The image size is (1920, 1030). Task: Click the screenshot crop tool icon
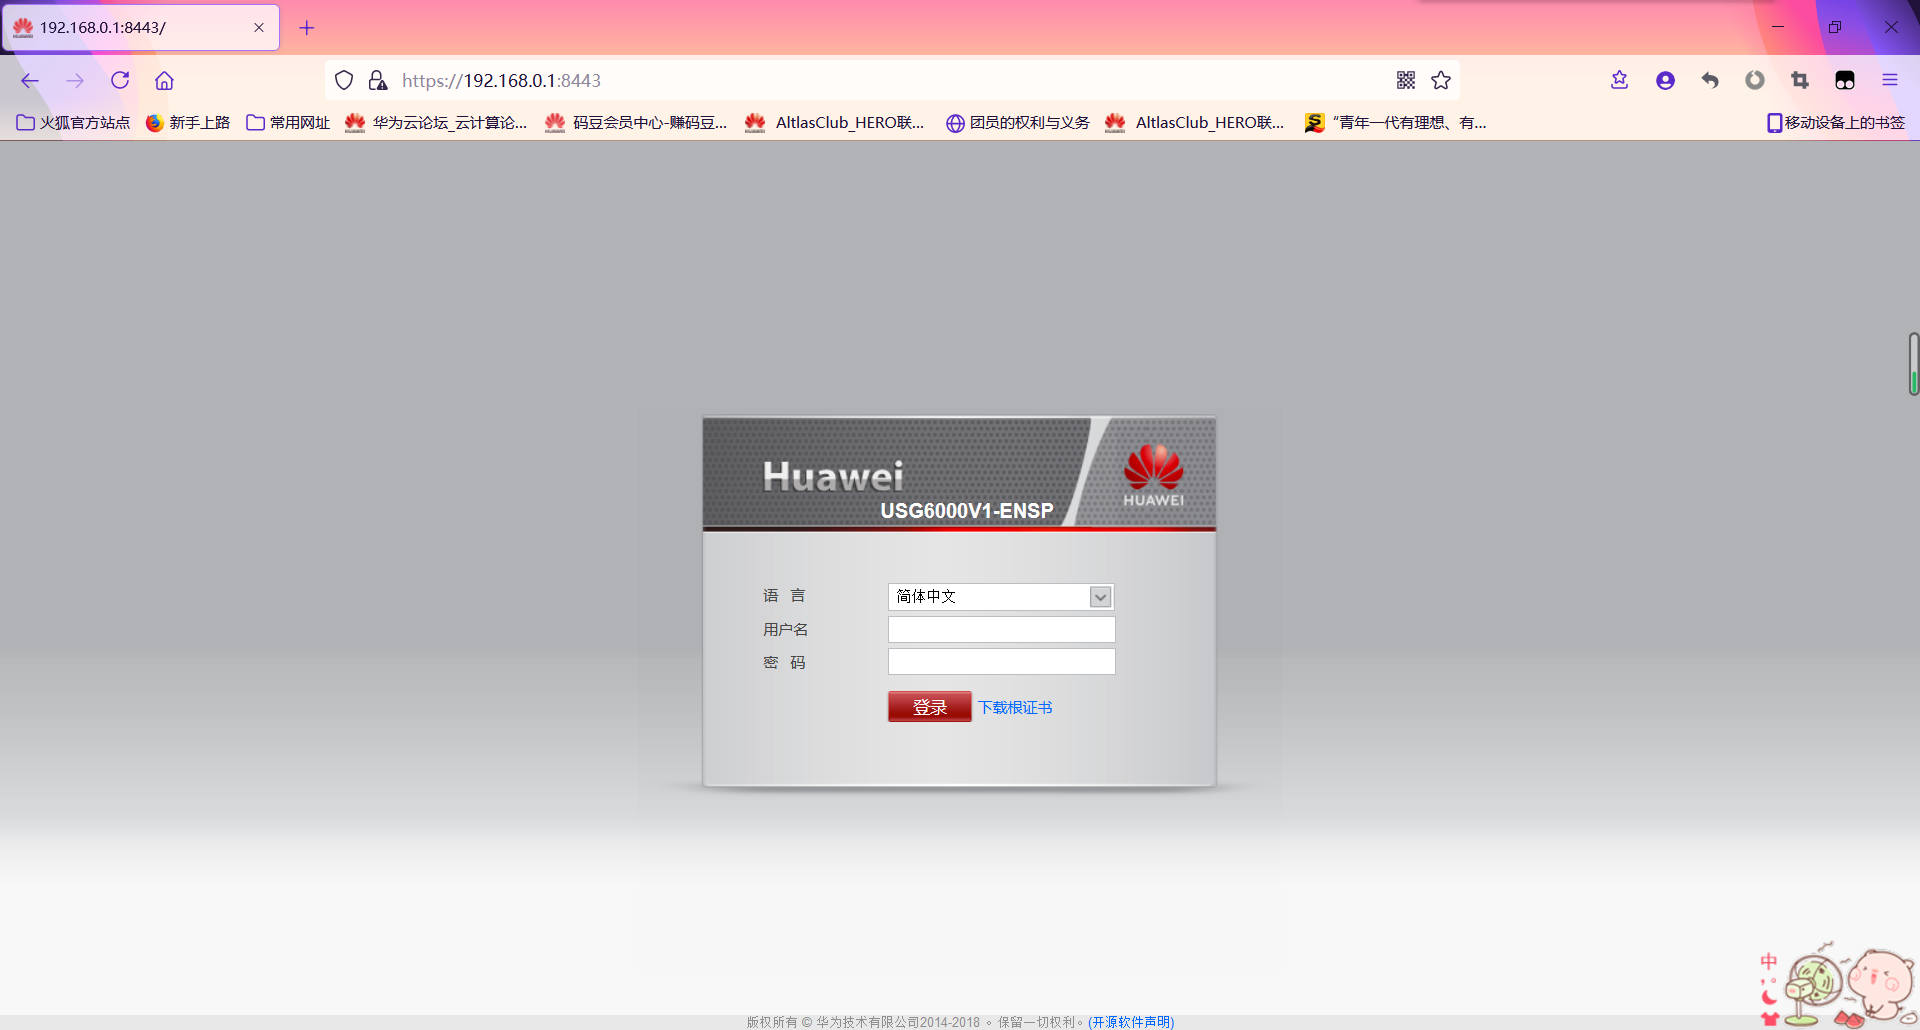pos(1800,81)
